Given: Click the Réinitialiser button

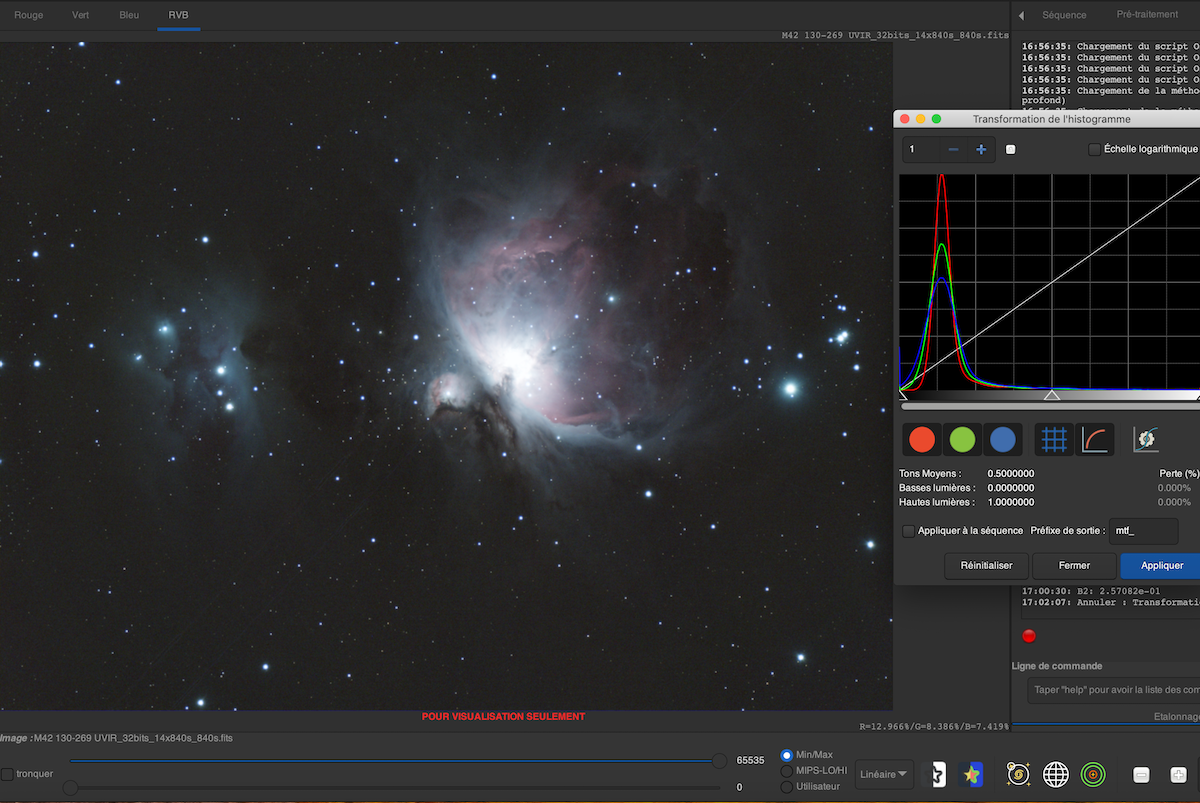Looking at the screenshot, I should 986,565.
